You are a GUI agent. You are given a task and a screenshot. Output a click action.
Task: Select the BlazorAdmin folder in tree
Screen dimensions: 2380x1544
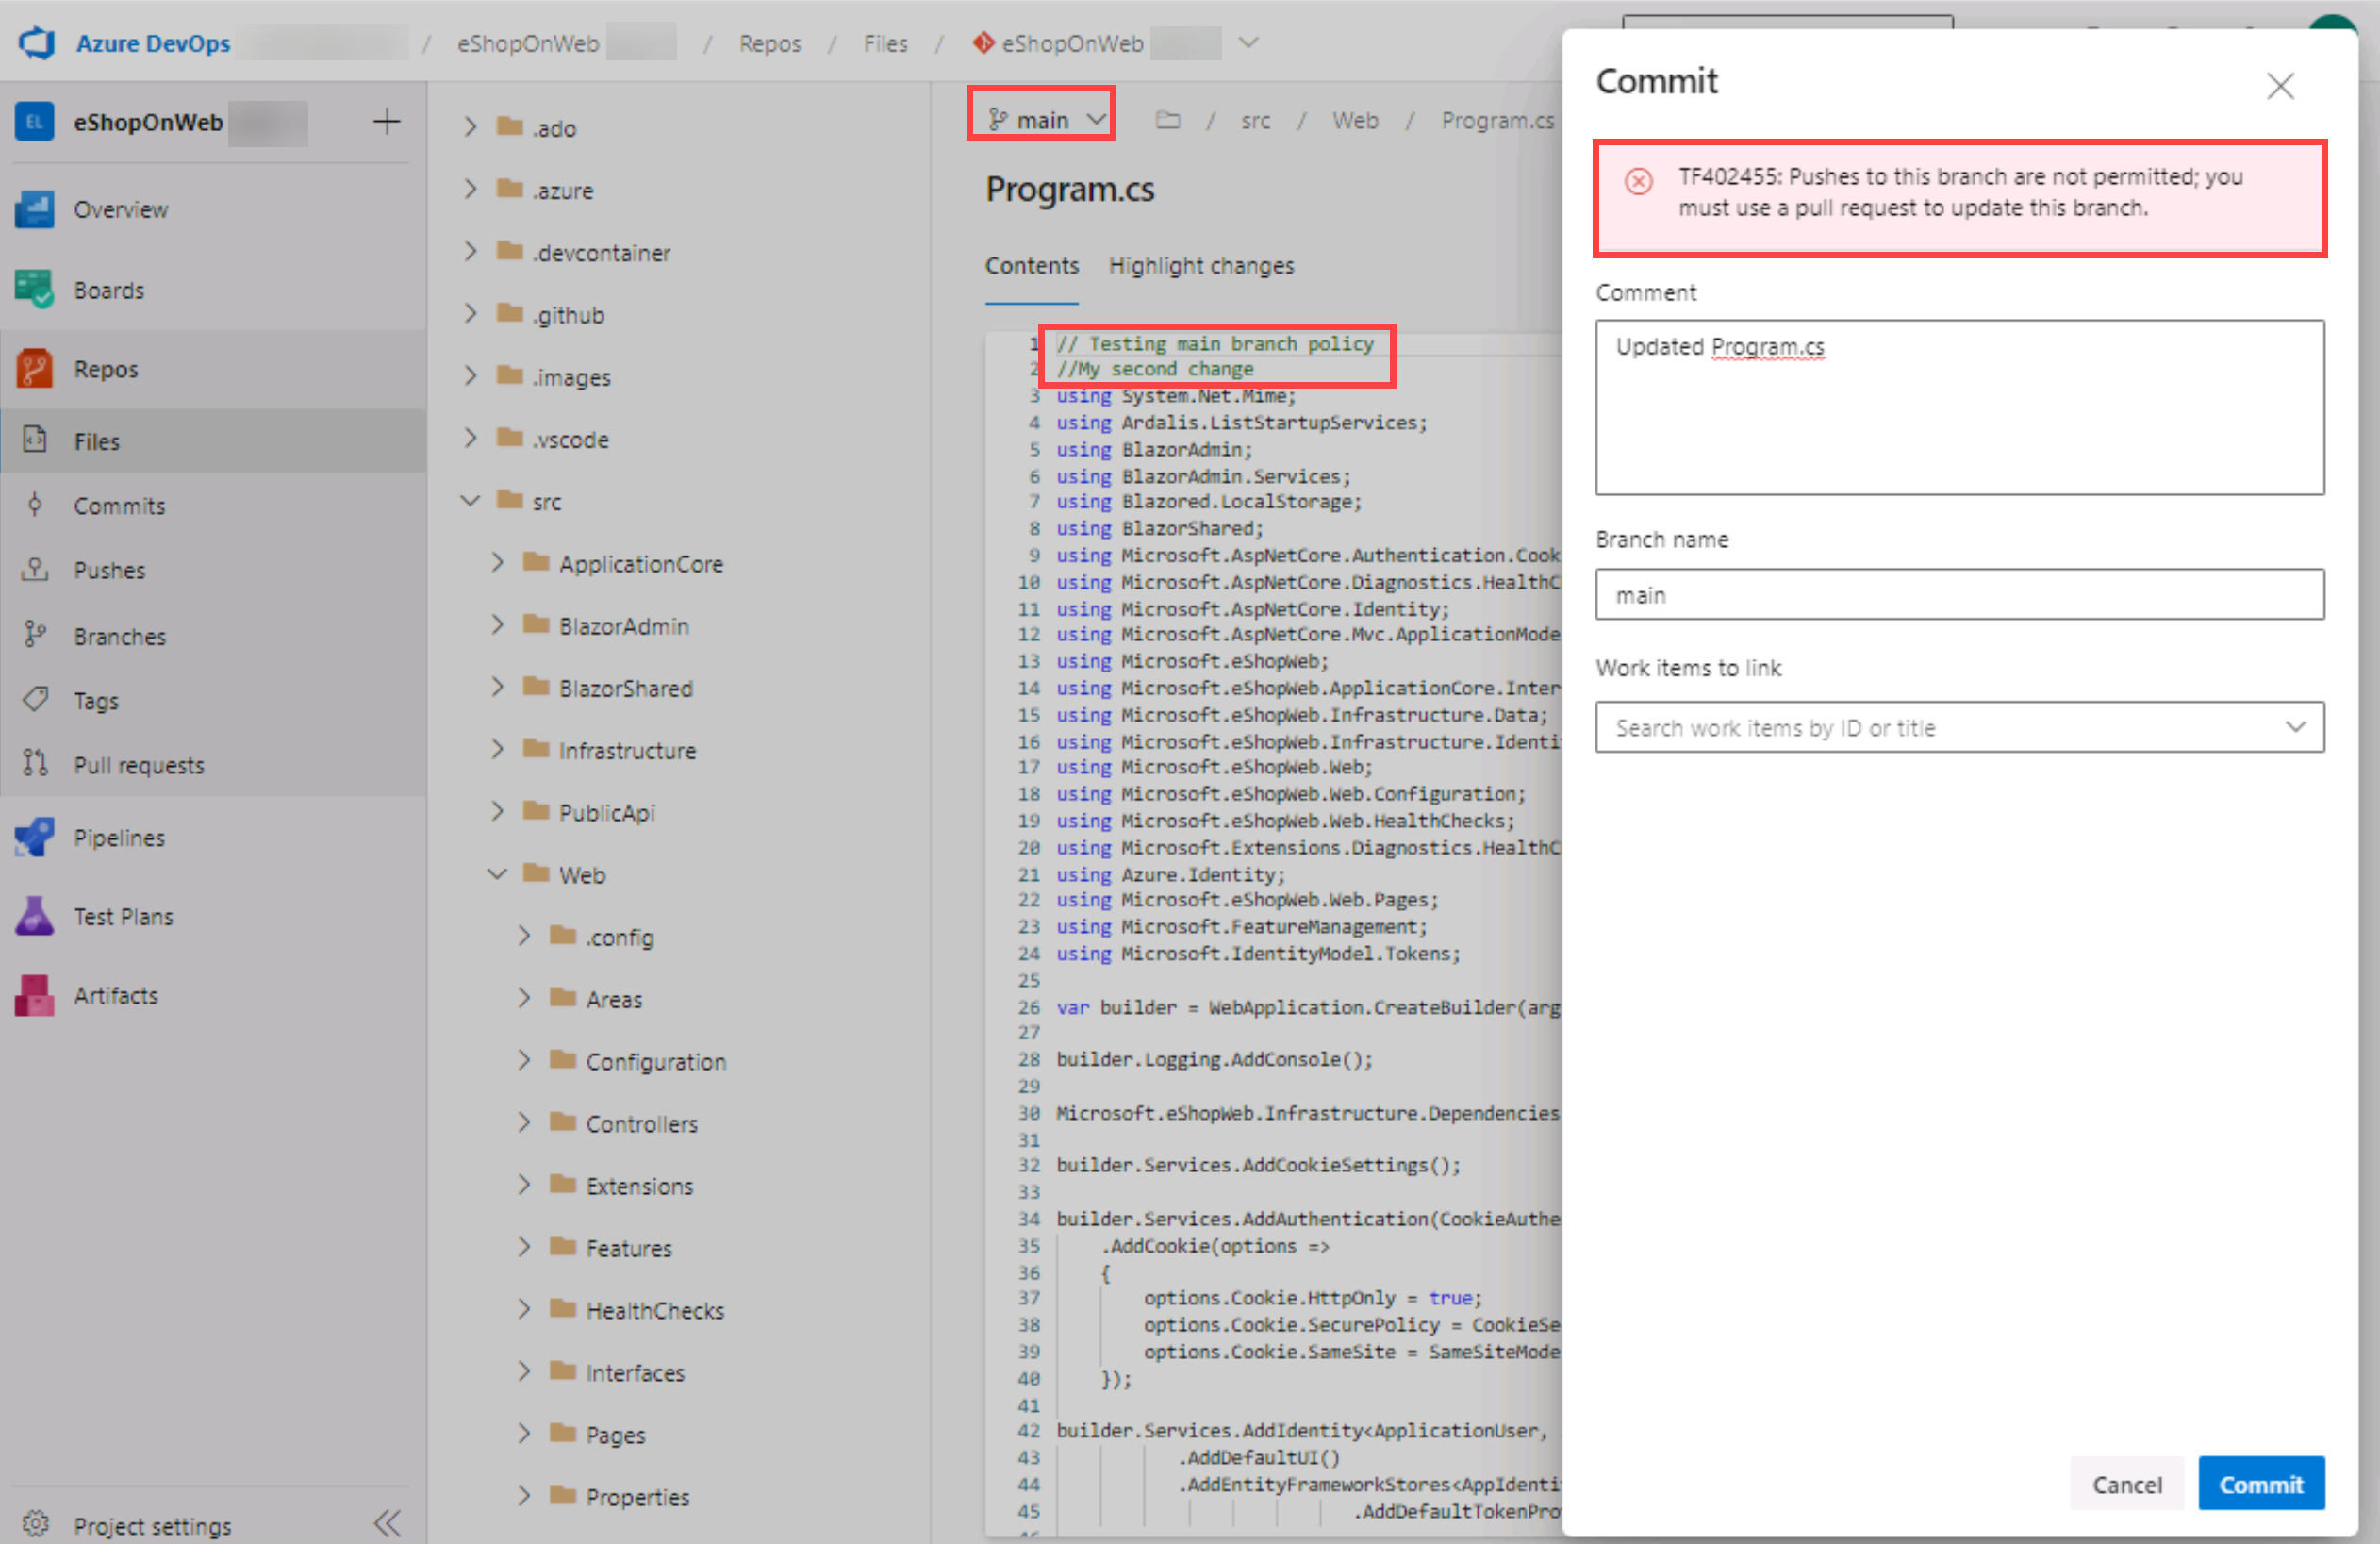(x=624, y=626)
